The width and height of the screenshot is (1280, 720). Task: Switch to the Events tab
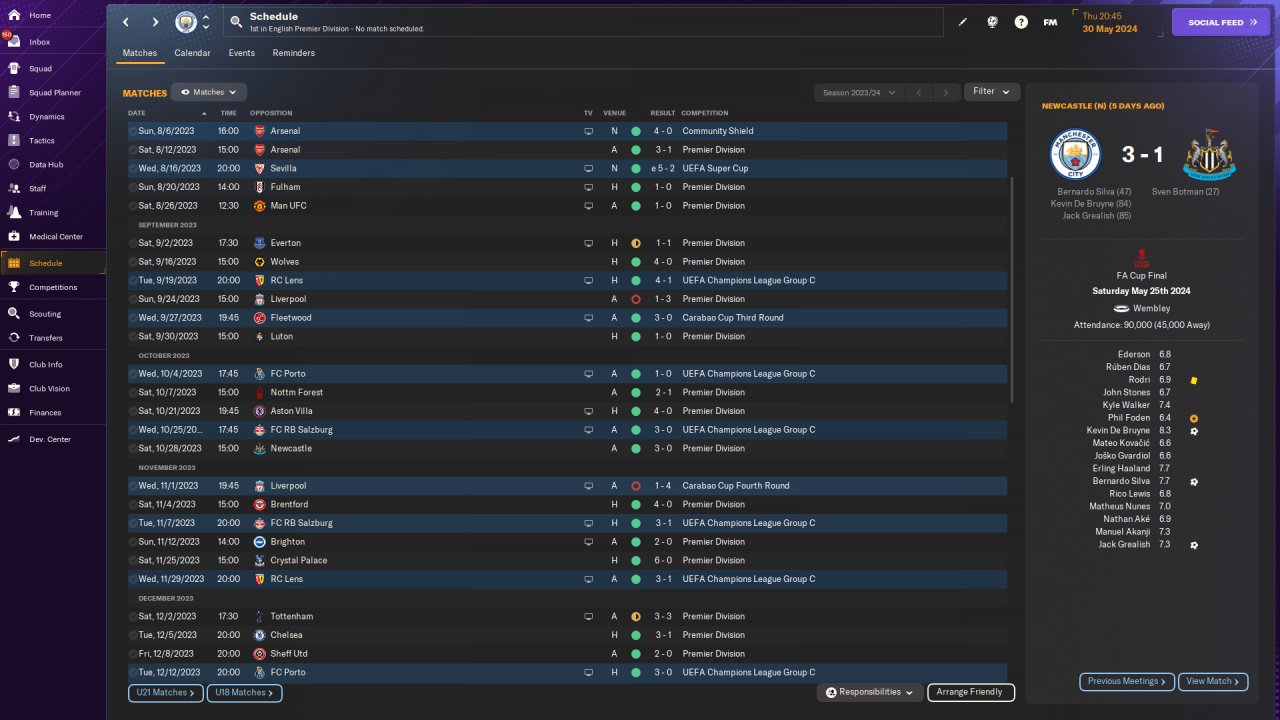tap(241, 53)
